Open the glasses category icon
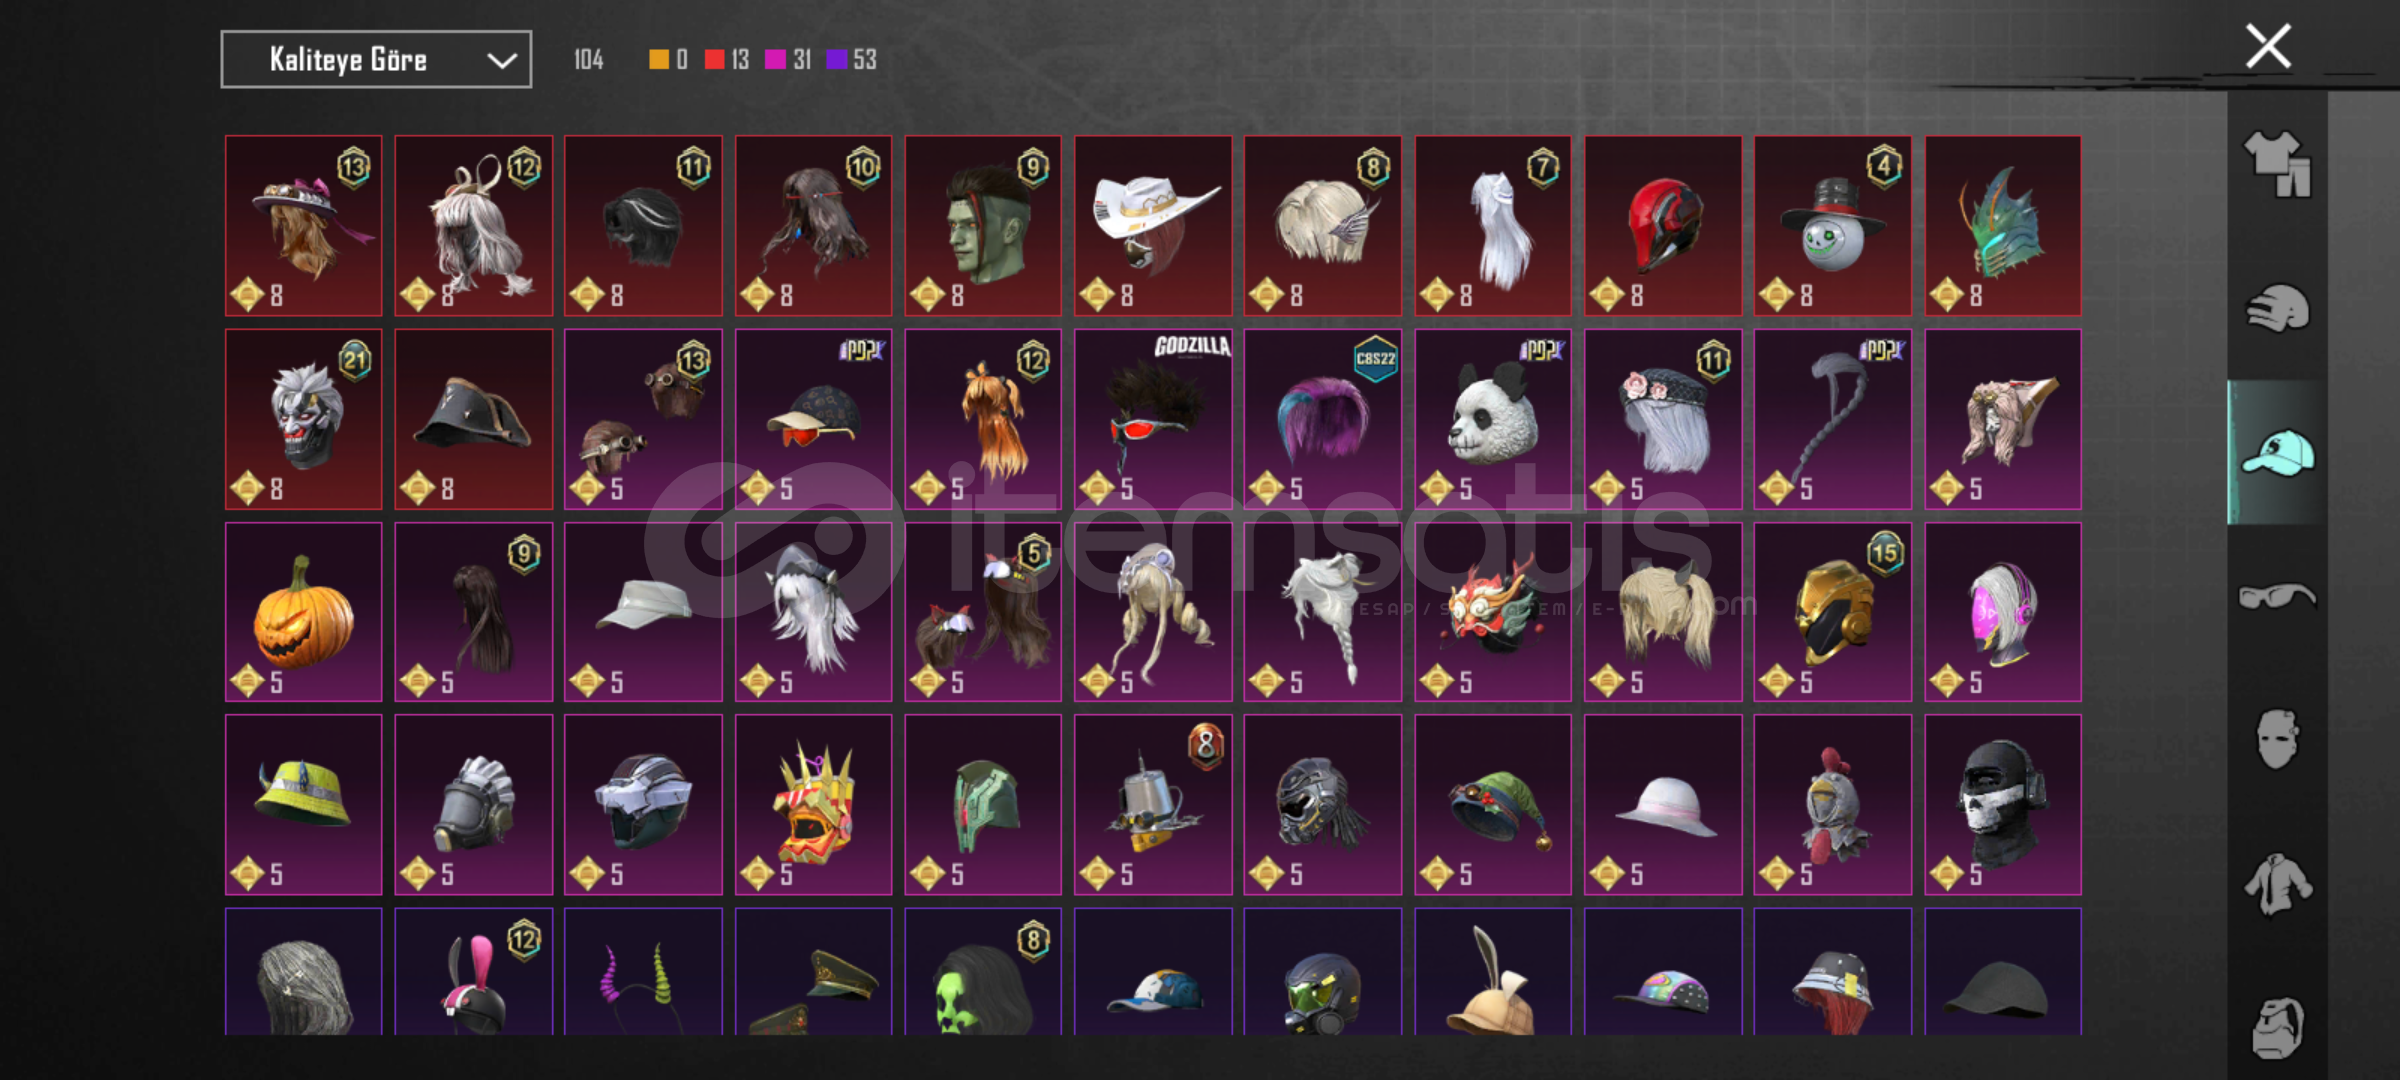 click(2277, 597)
